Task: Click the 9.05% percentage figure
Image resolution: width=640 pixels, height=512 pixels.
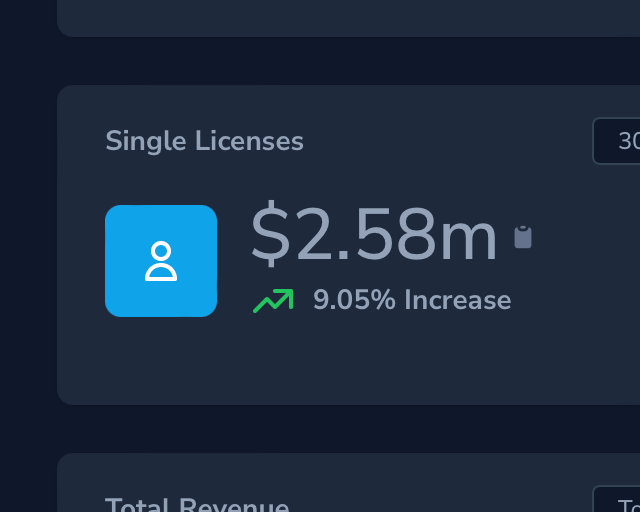Action: click(354, 300)
